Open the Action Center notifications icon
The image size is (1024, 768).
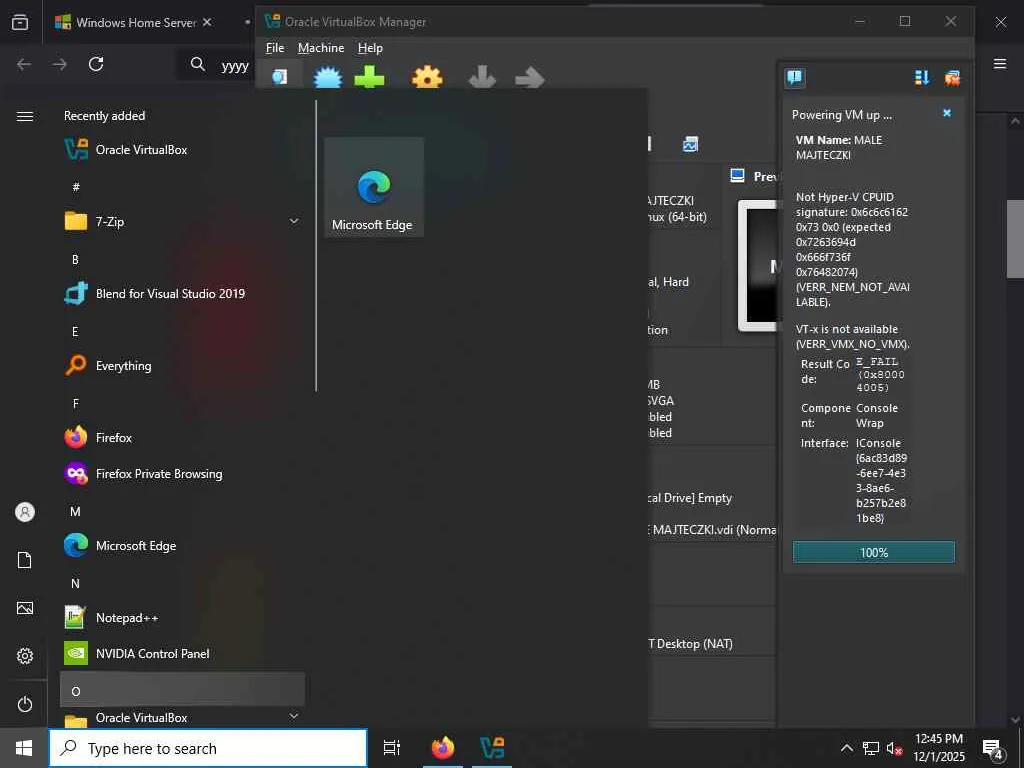pyautogui.click(x=993, y=750)
